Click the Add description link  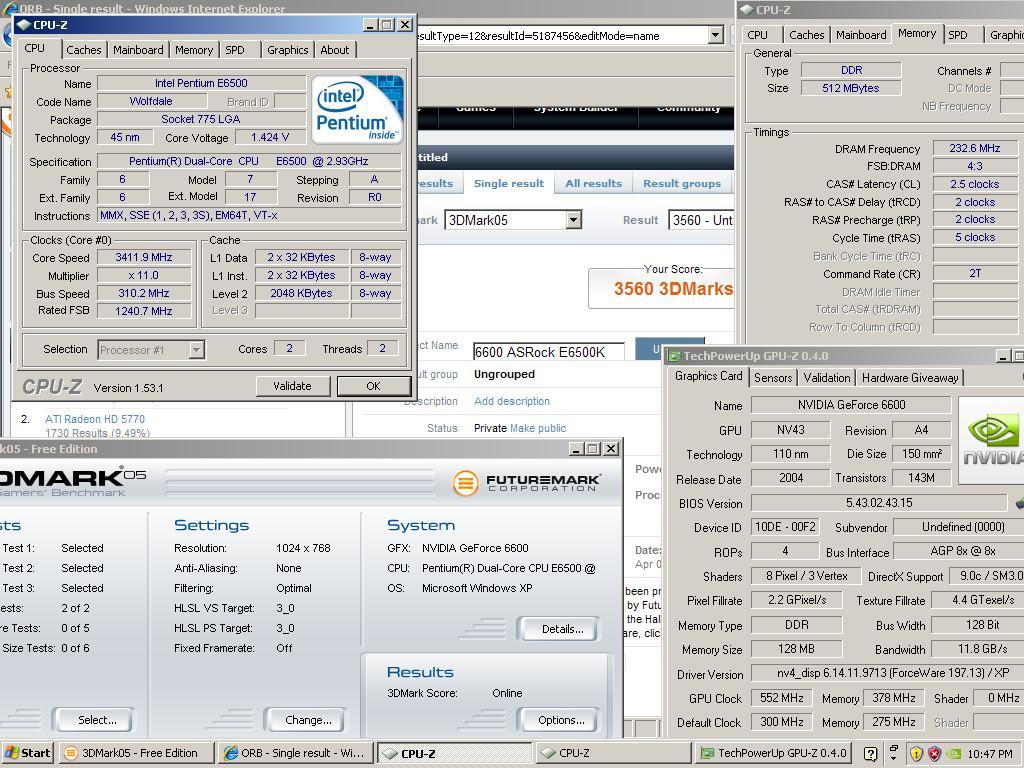[x=512, y=401]
